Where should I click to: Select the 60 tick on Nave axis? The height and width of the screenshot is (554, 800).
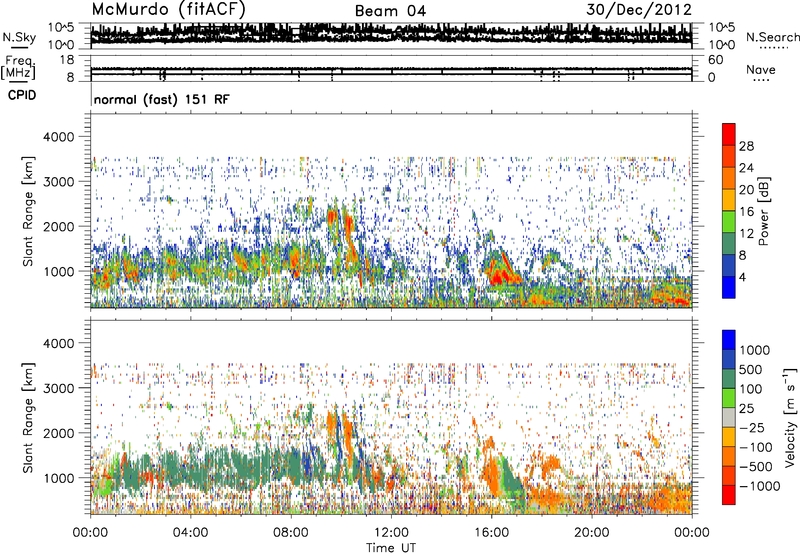point(716,60)
